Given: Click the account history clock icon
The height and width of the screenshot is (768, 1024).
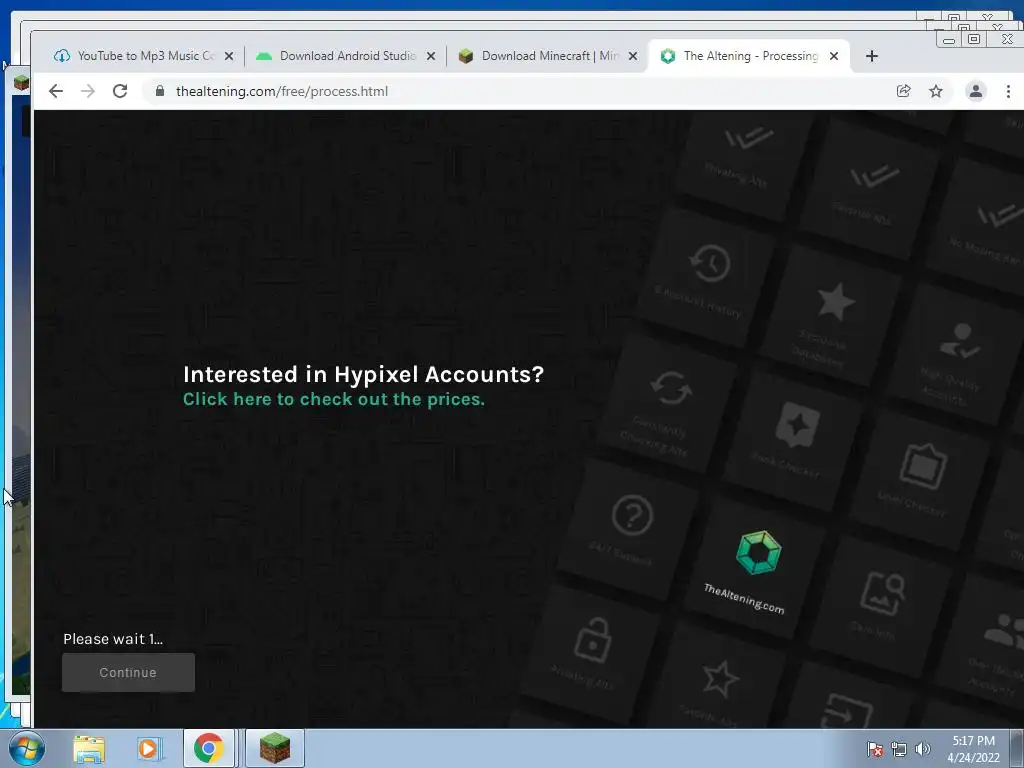Looking at the screenshot, I should (x=710, y=263).
